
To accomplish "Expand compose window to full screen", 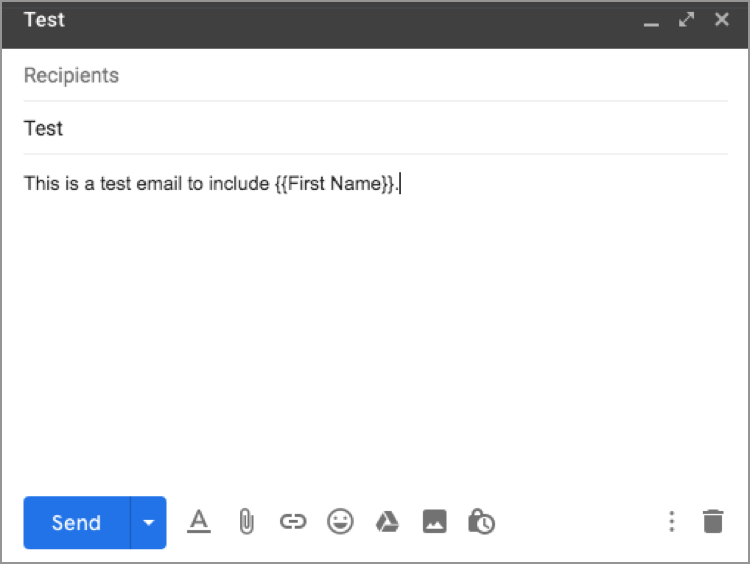I will coord(686,20).
